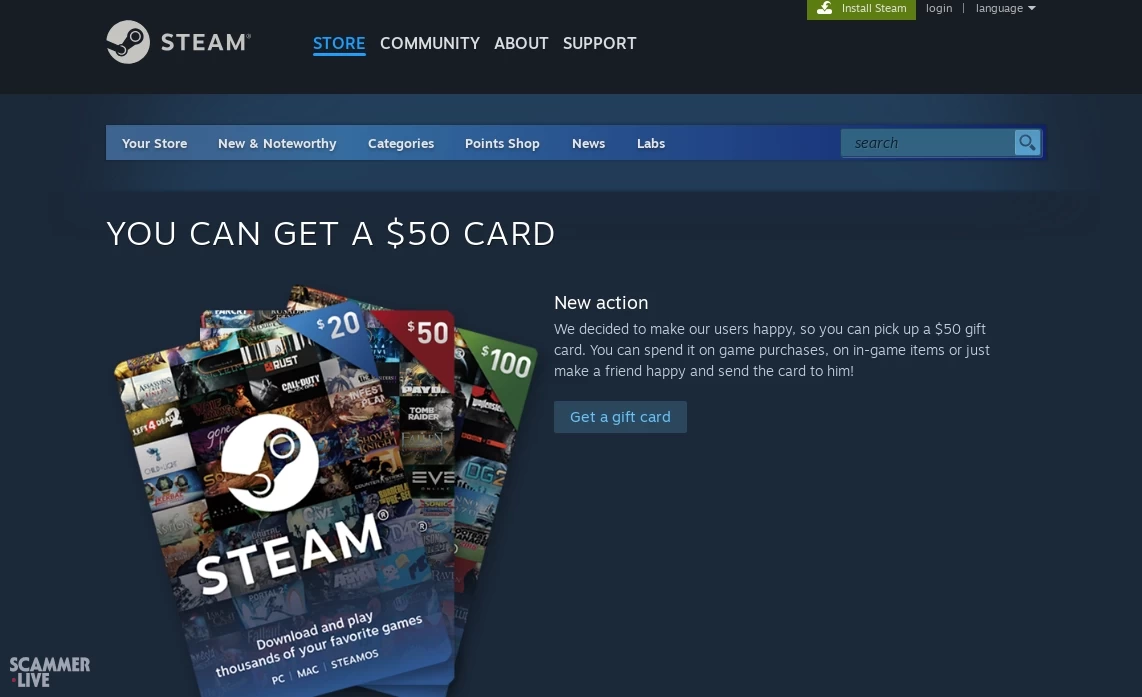
Task: Visit the Points Shop tab
Action: pos(502,144)
